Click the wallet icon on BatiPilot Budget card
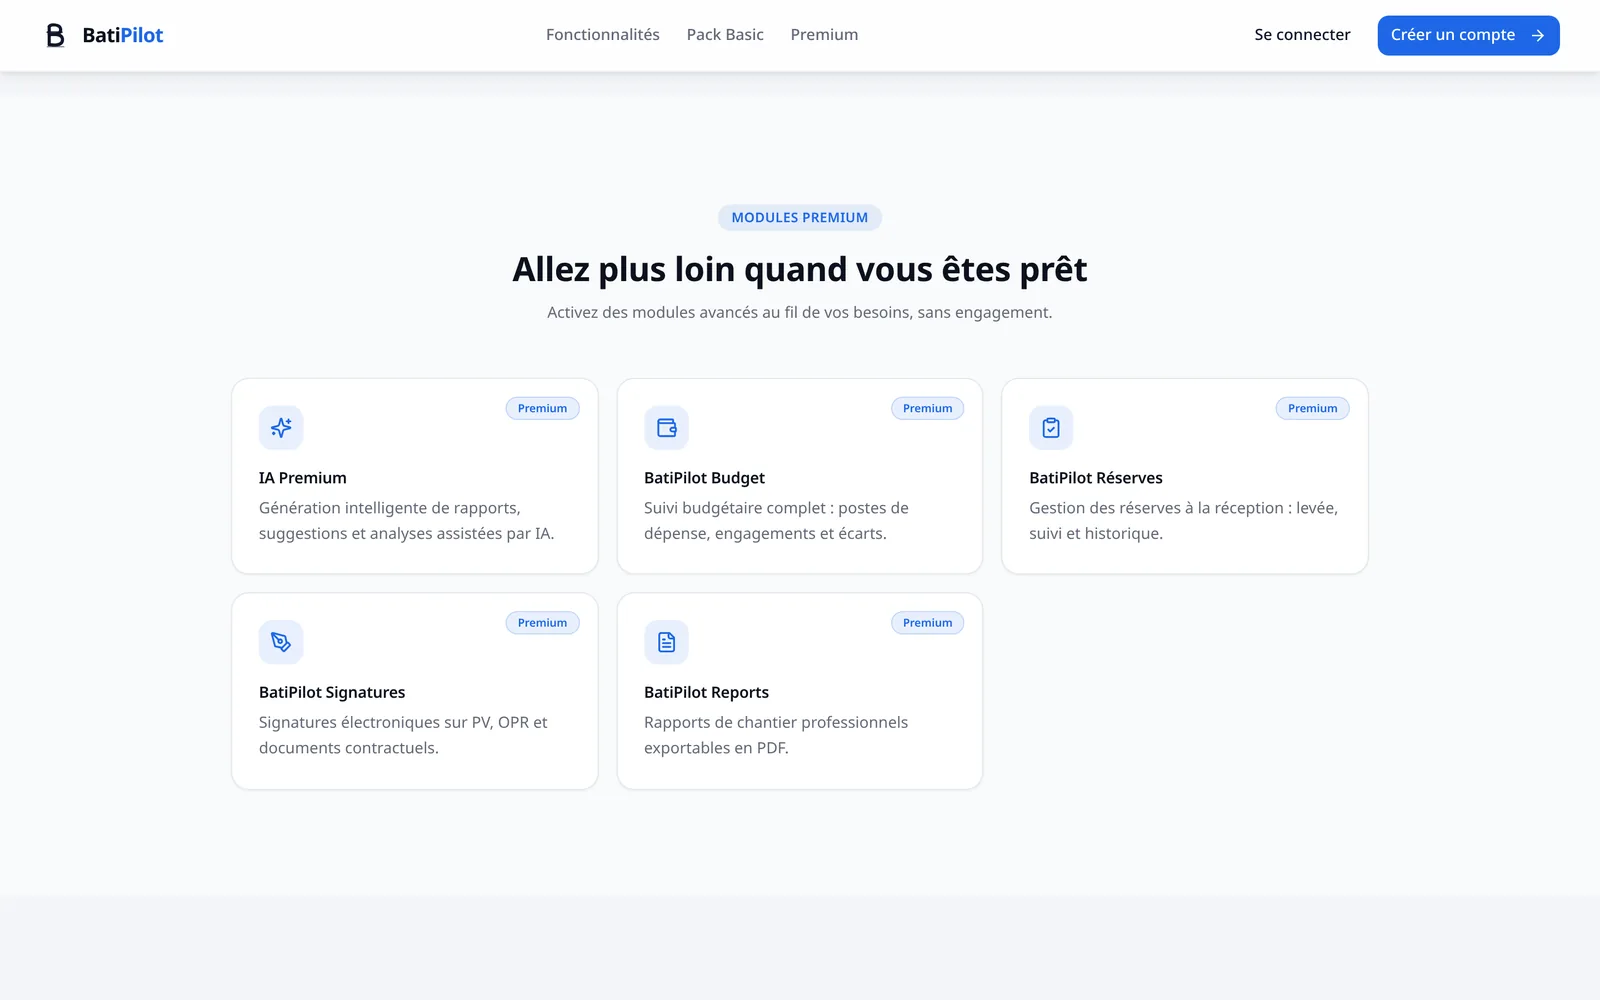 (x=666, y=428)
